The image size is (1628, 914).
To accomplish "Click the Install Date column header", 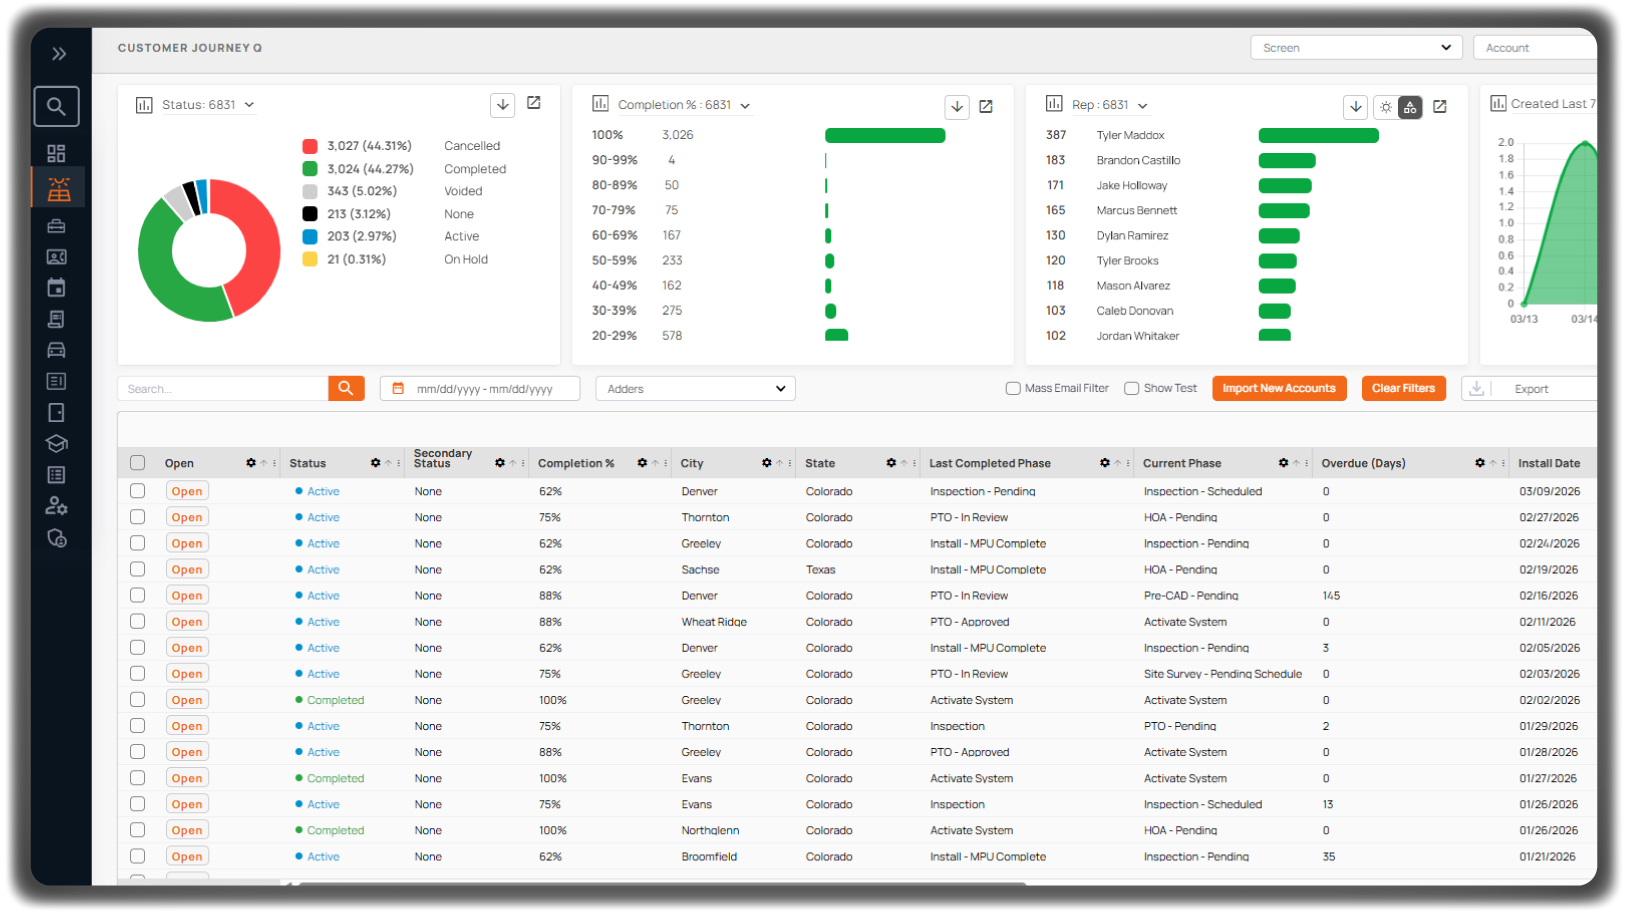I will coord(1549,463).
